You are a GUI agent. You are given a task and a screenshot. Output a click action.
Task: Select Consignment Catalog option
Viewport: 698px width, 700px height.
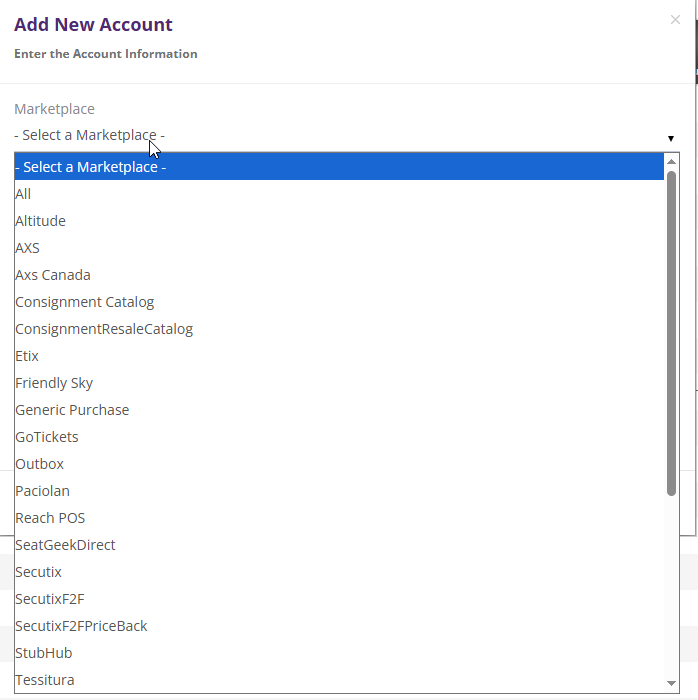(x=85, y=302)
